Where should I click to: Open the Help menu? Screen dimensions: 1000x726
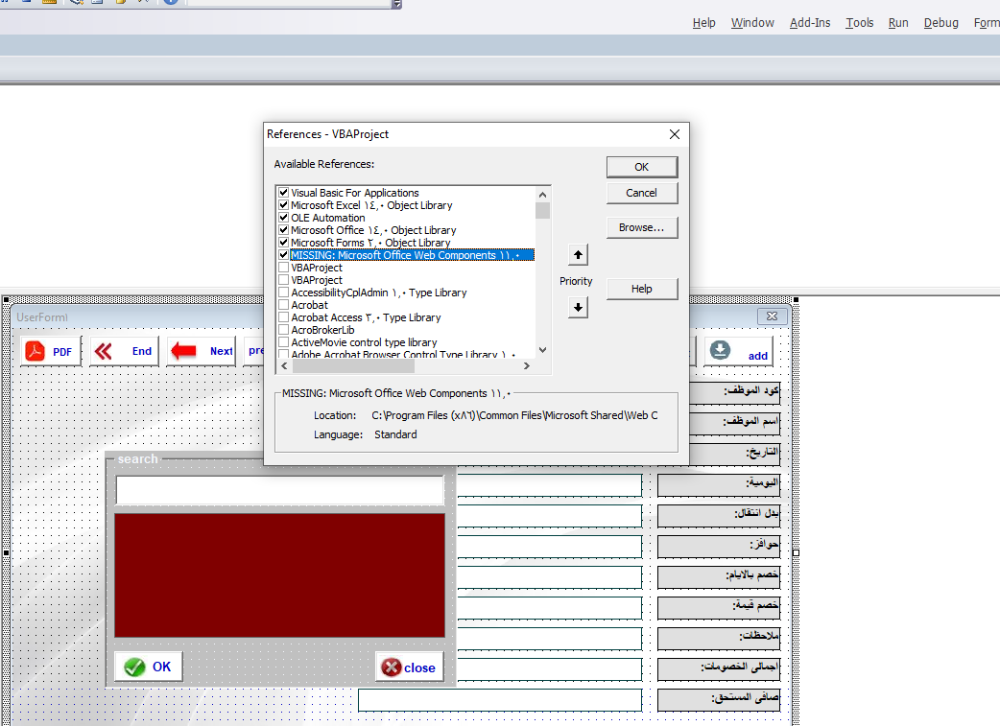pos(704,23)
